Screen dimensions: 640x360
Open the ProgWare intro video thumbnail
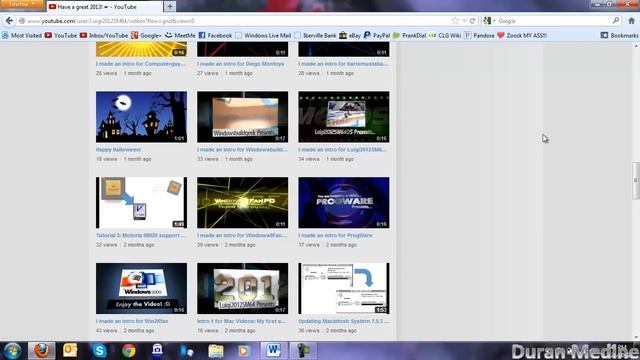click(x=344, y=202)
